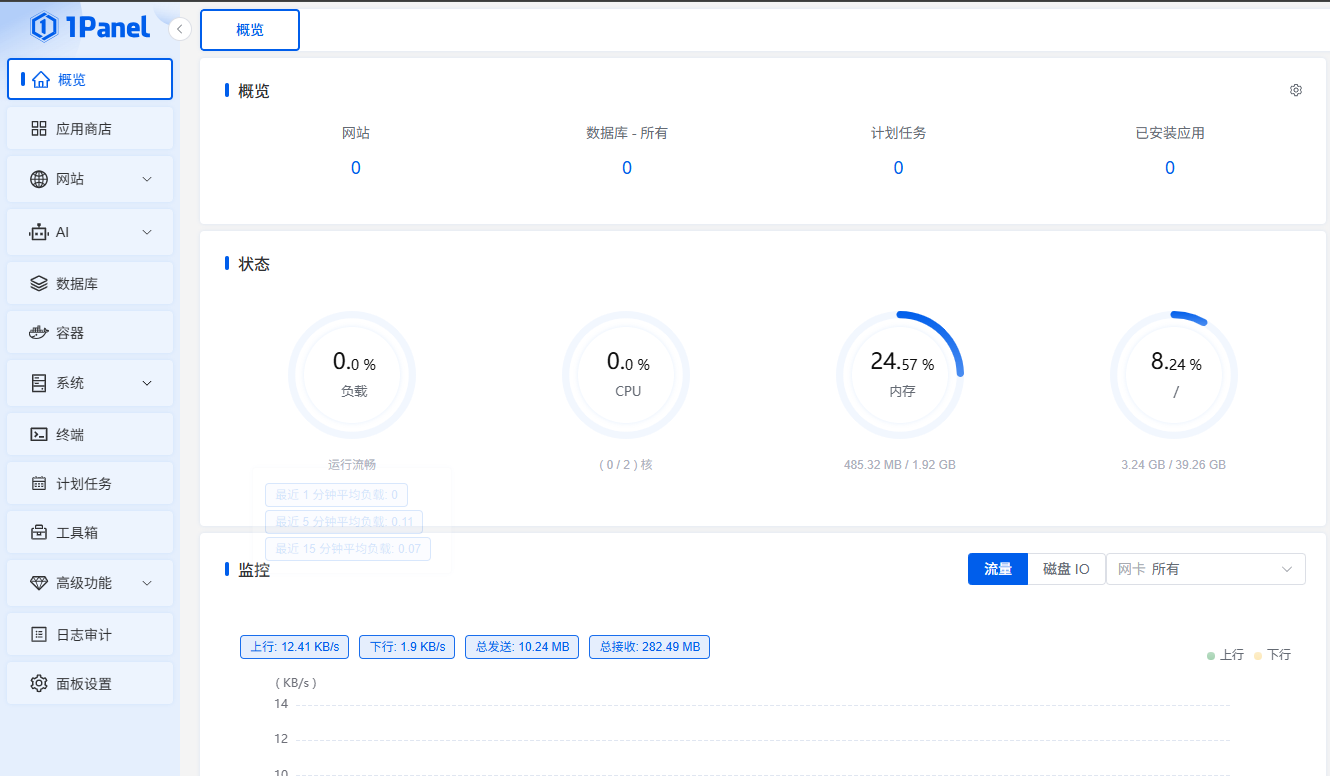Click the 计划任务 count 0 in overview
Image resolution: width=1330 pixels, height=776 pixels.
pos(898,168)
